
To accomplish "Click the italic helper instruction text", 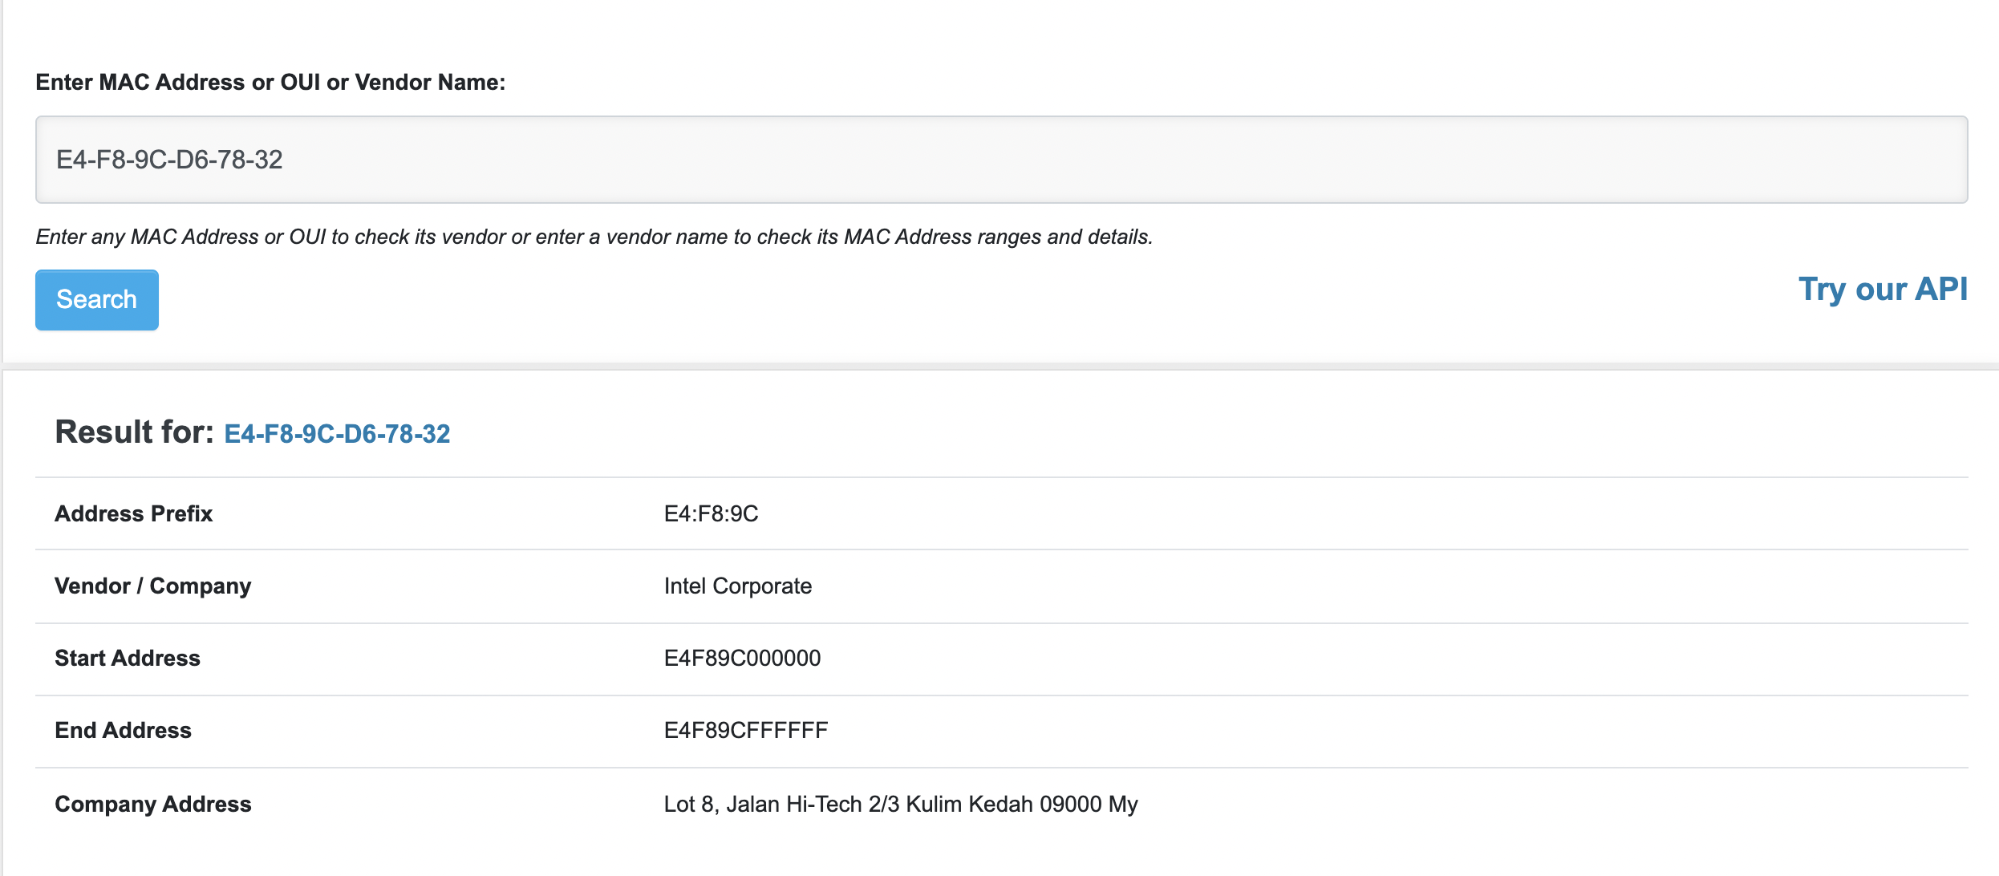I will click(594, 237).
